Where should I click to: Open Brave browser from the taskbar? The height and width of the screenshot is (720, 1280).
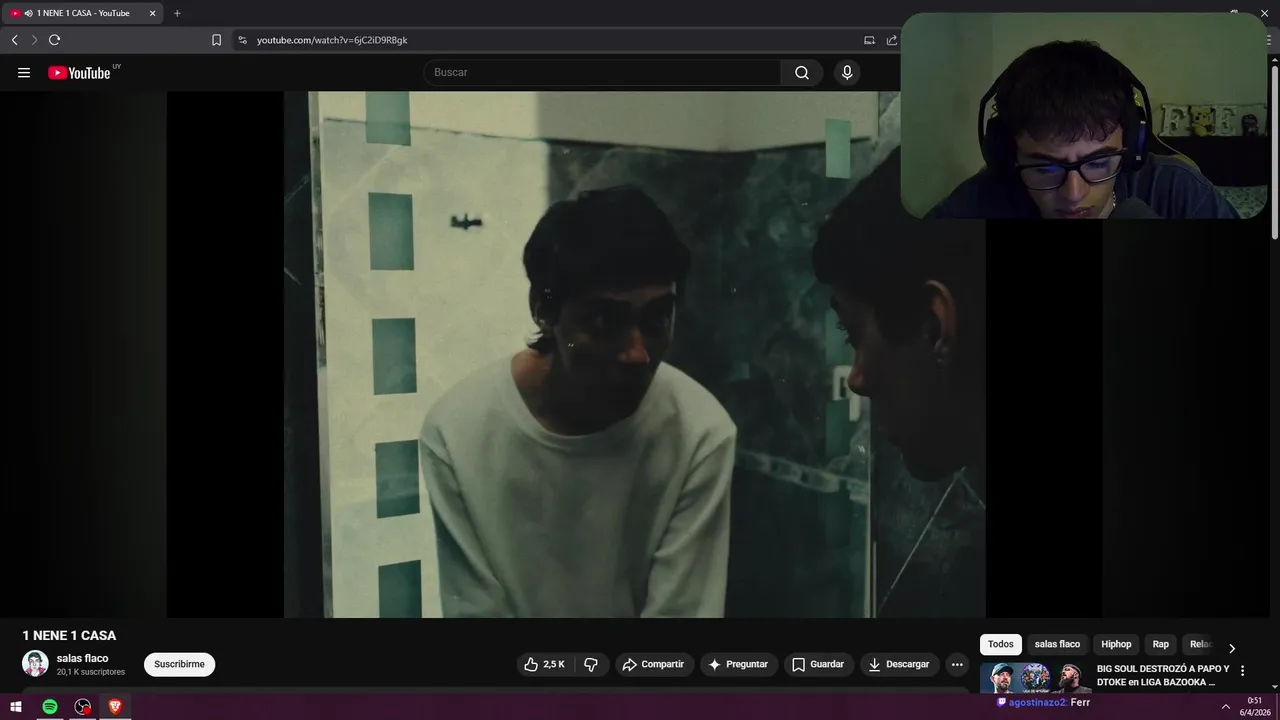pyautogui.click(x=115, y=706)
